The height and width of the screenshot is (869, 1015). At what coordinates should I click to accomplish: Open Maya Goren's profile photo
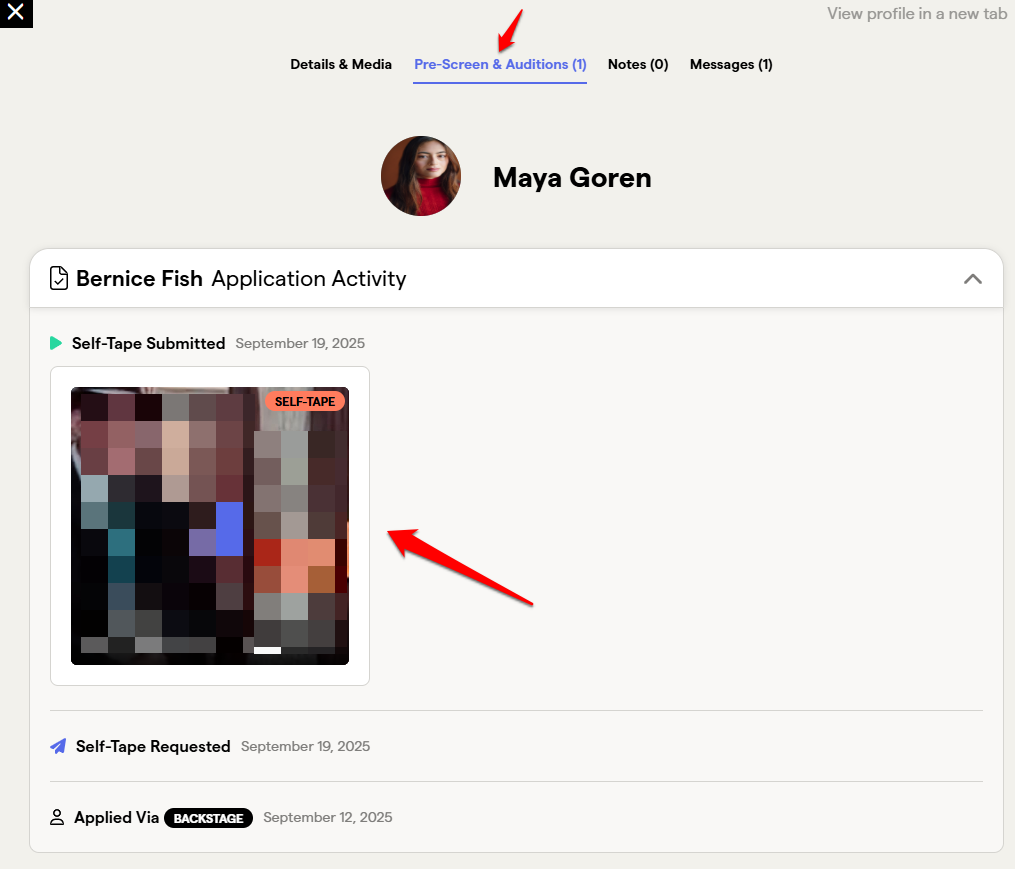(x=421, y=176)
